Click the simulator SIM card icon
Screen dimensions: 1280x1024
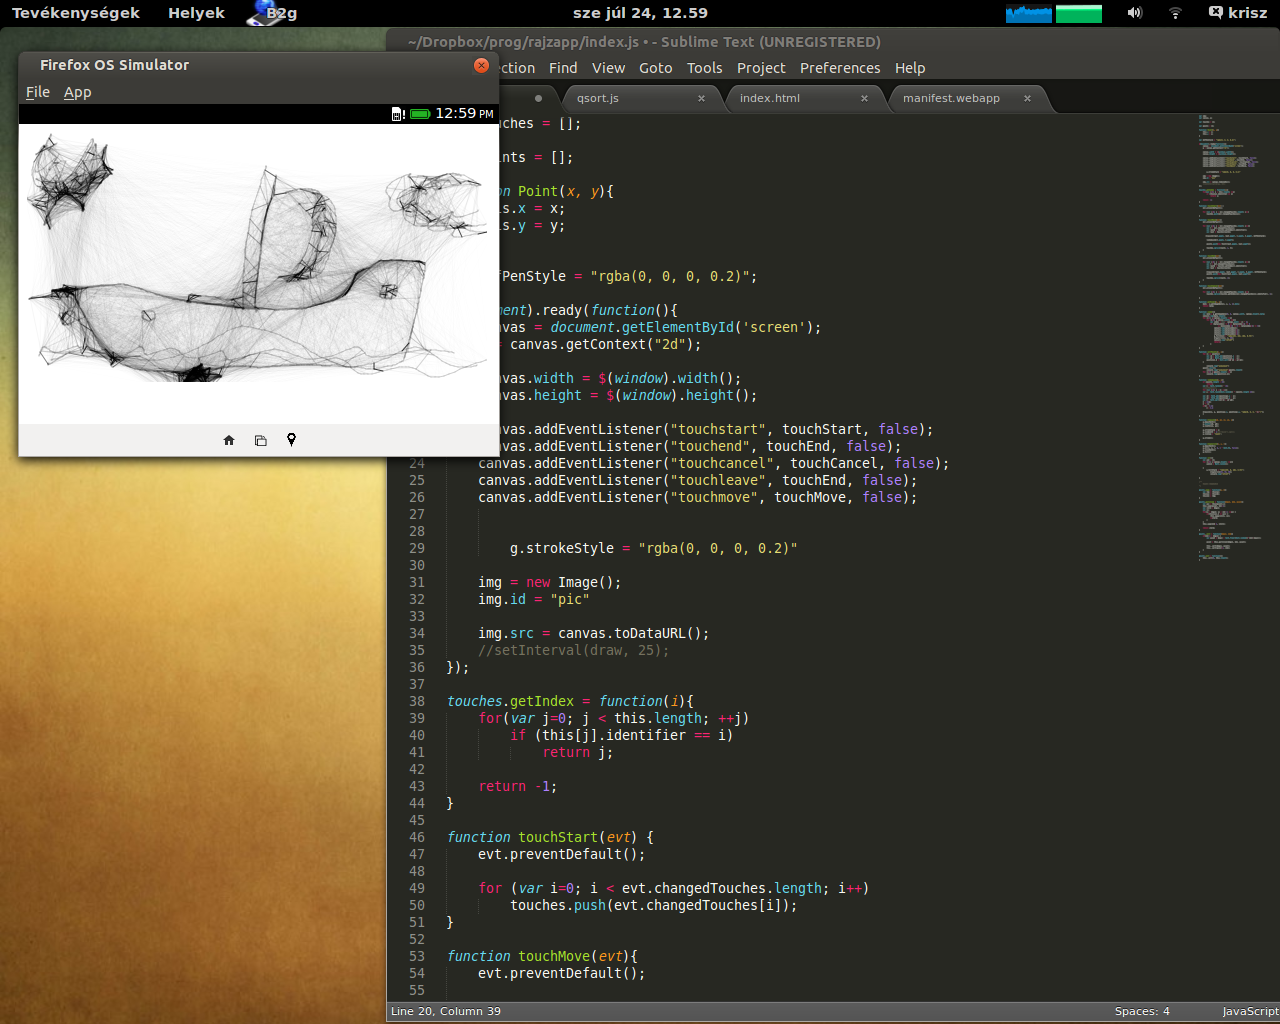click(x=398, y=114)
